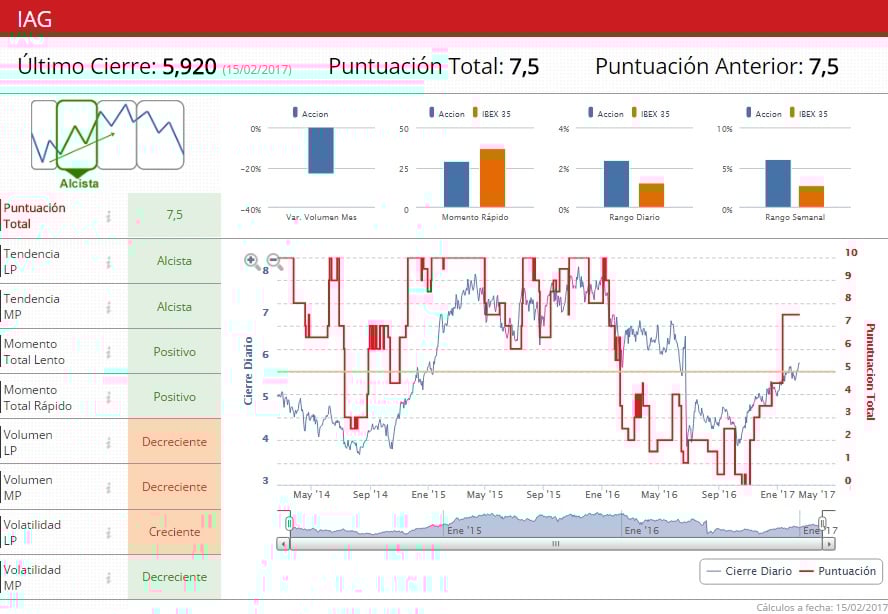The width and height of the screenshot is (888, 614).
Task: Click the Ene '16 label in navigator
Action: point(642,531)
